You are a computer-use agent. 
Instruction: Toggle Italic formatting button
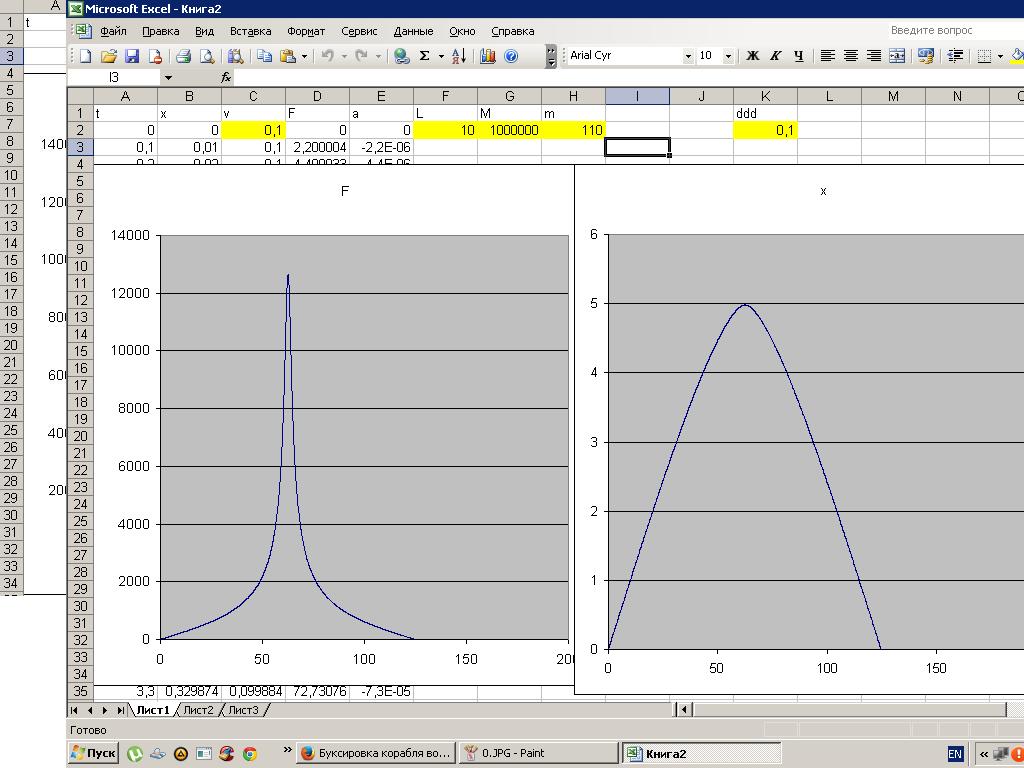775,56
